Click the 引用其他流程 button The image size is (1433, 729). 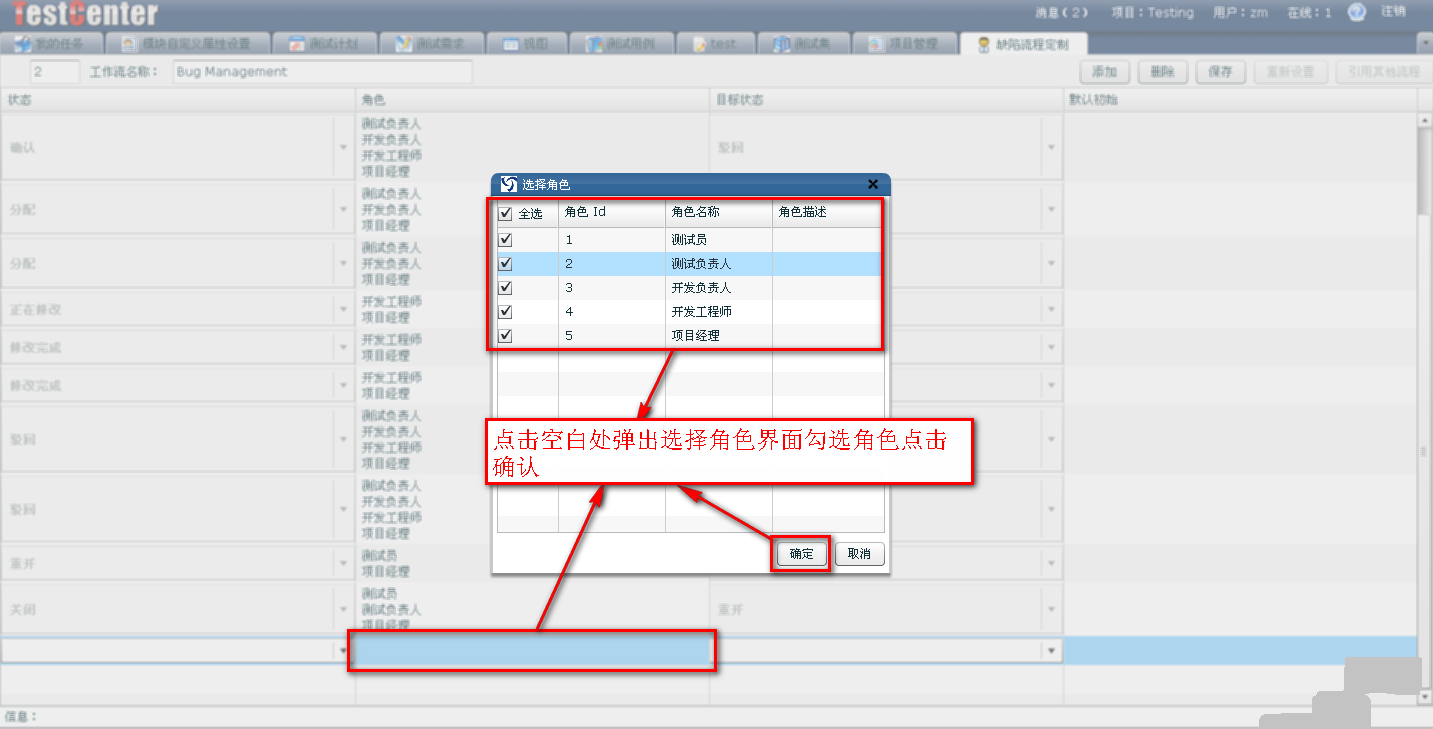click(1383, 72)
